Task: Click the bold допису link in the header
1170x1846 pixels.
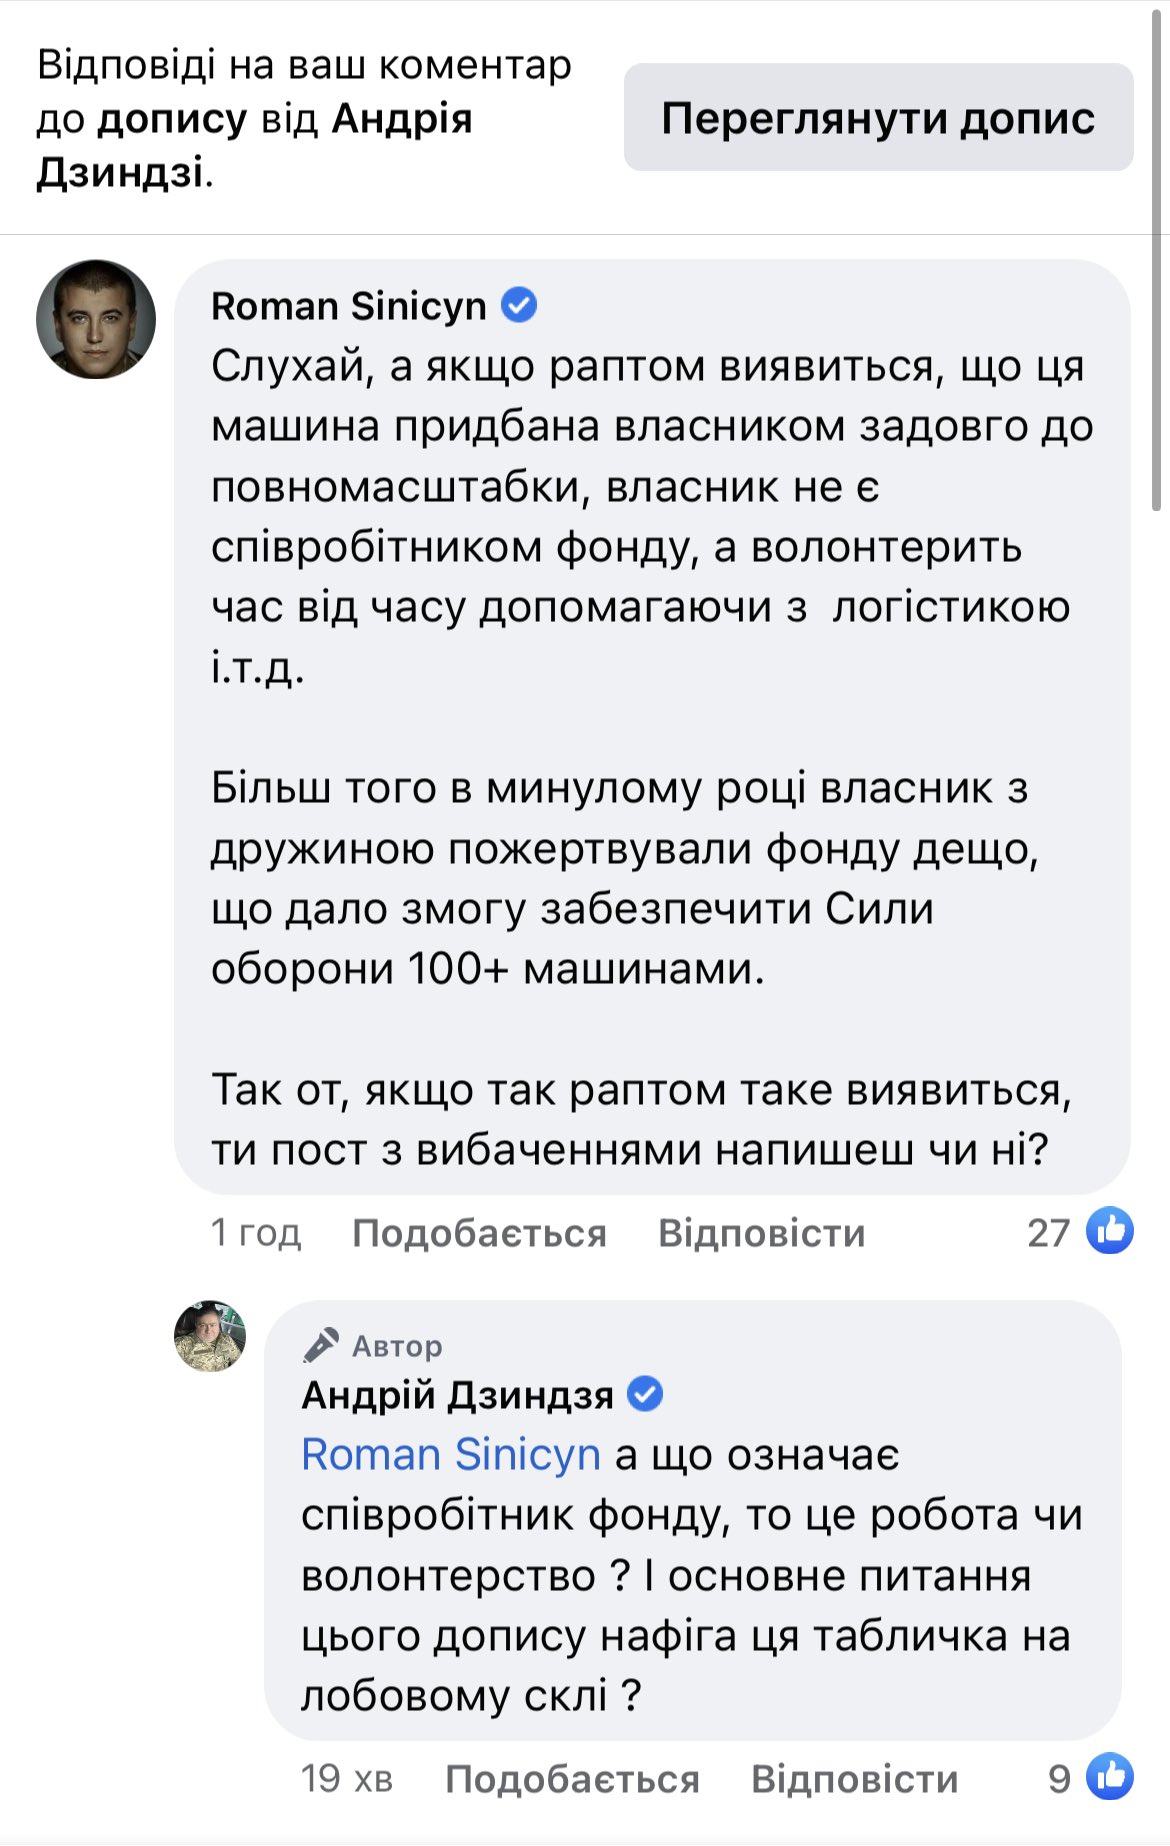Action: tap(172, 119)
